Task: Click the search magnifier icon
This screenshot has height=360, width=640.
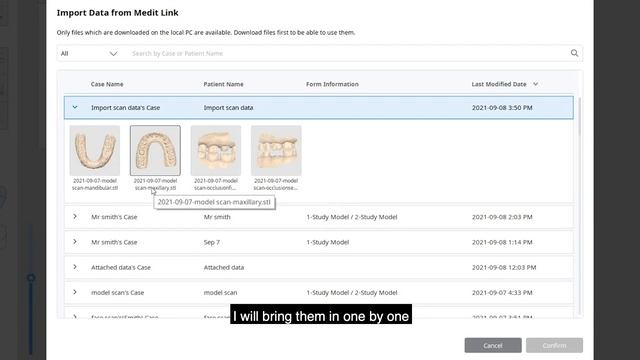Action: coord(574,53)
